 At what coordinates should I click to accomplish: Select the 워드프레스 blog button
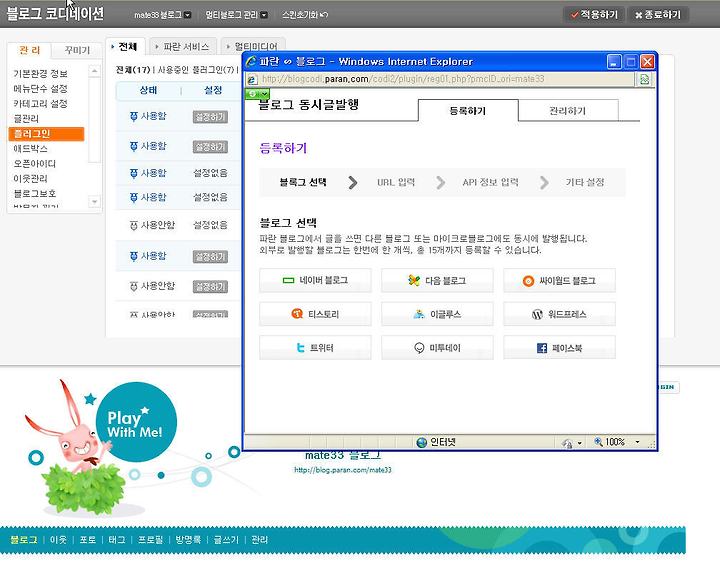coord(559,314)
